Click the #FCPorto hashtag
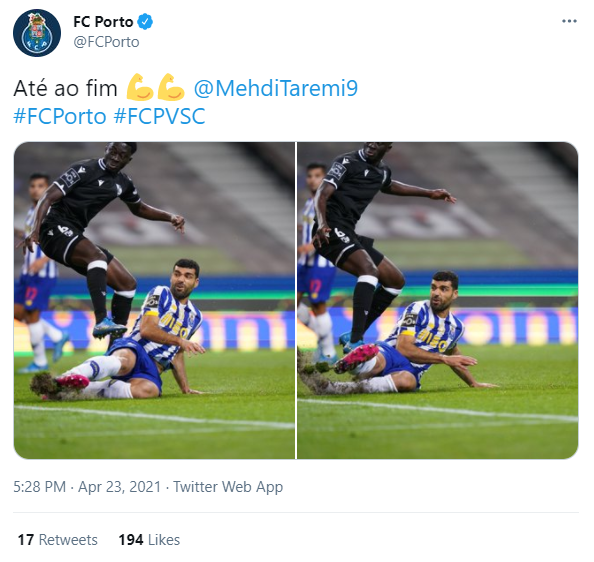594x562 pixels. click(60, 116)
